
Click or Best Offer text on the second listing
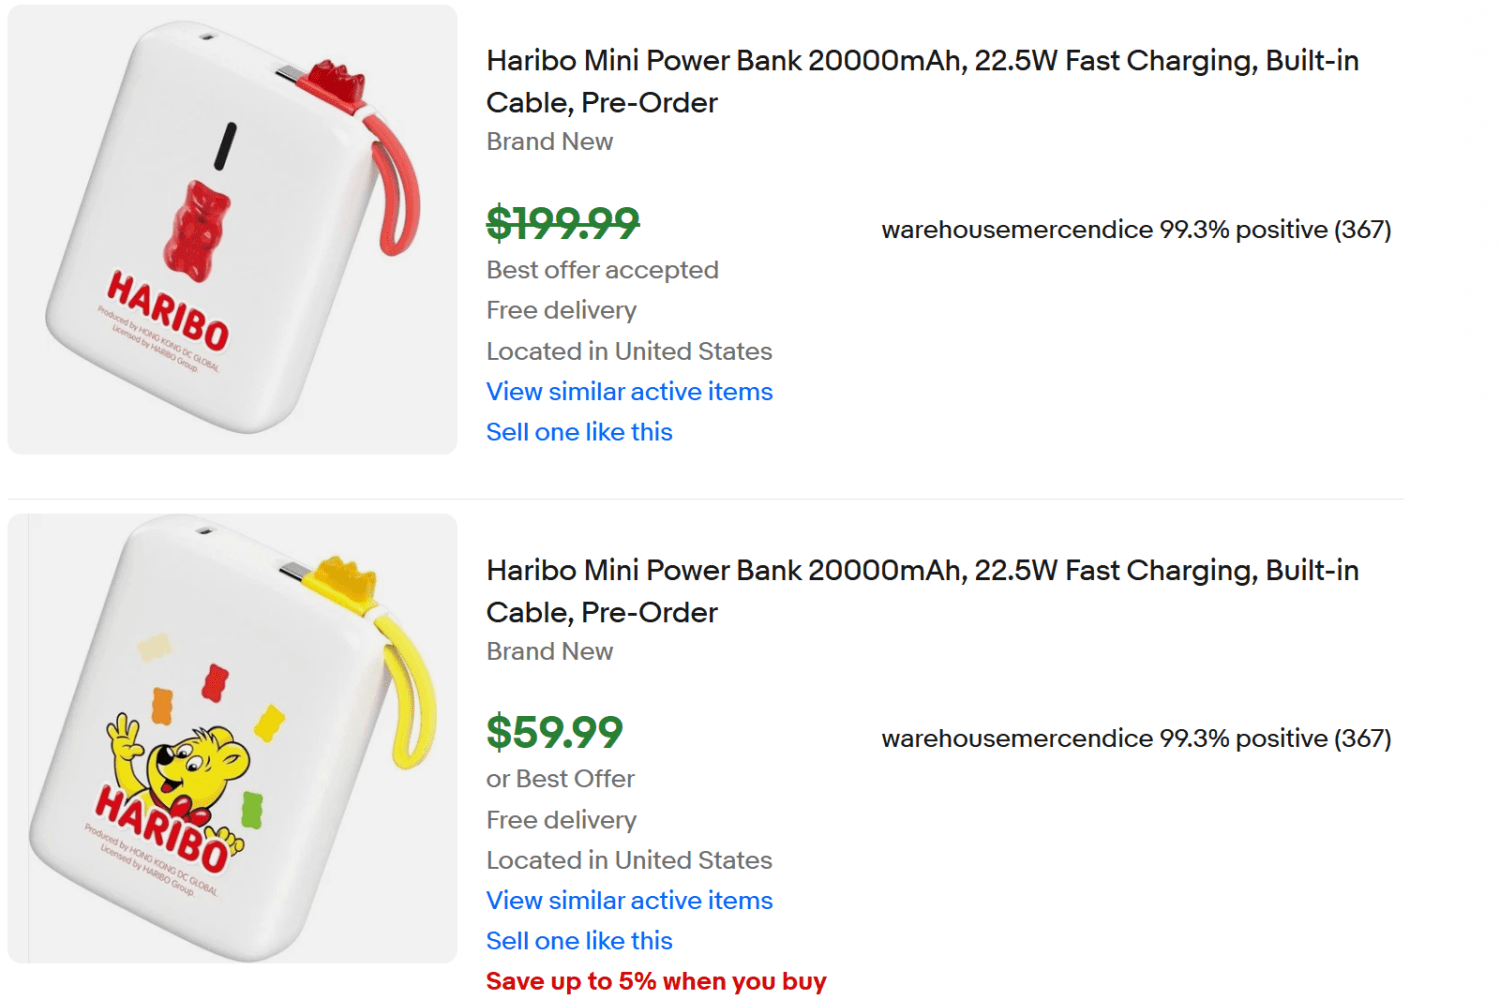[560, 779]
